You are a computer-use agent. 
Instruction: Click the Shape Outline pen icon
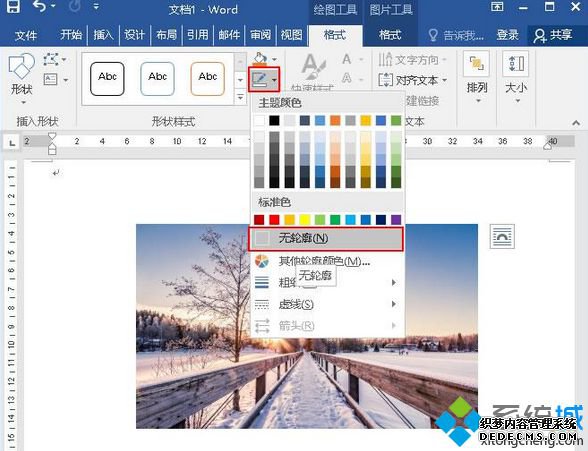(x=260, y=79)
